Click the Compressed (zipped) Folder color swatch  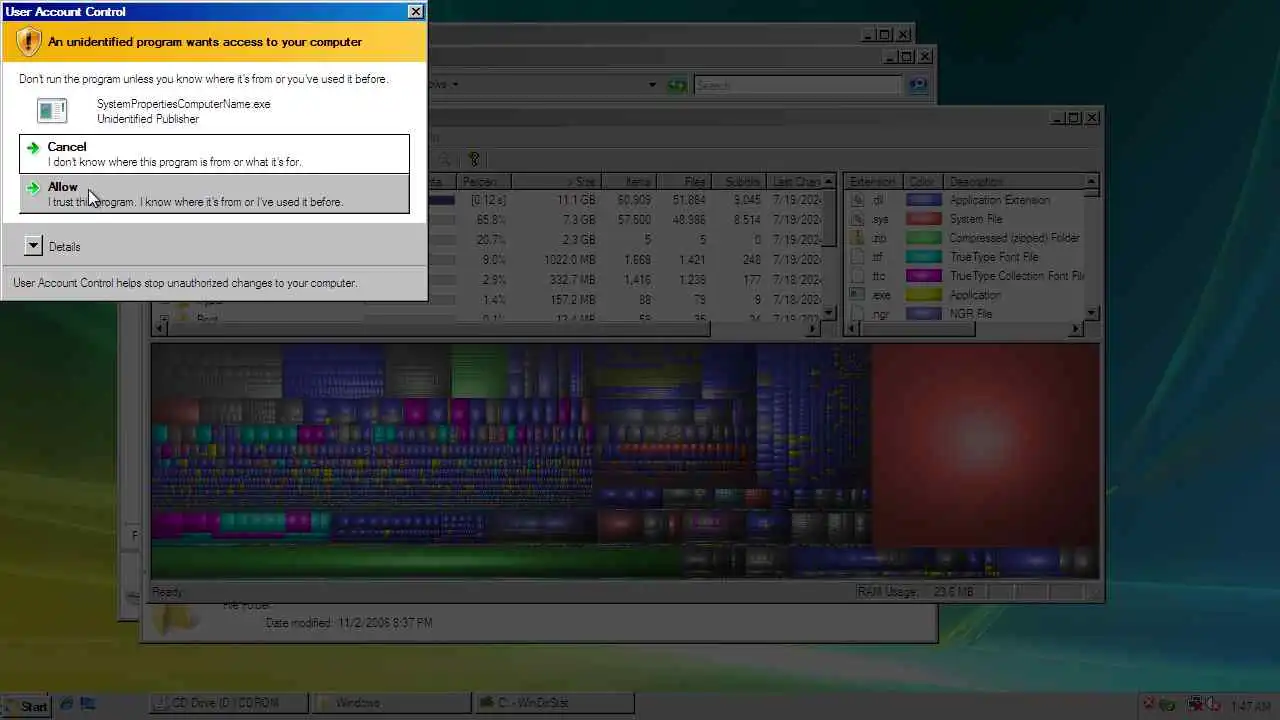924,238
